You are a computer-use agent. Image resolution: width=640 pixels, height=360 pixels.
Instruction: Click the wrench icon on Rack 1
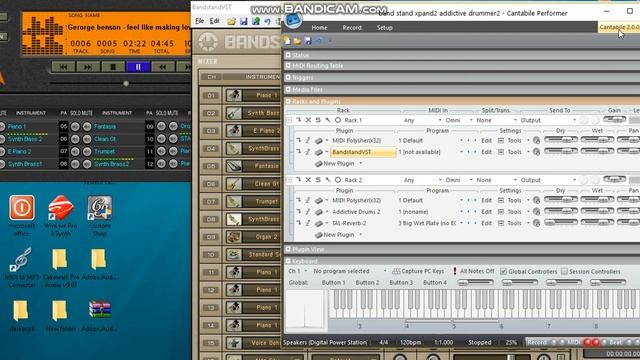click(x=328, y=120)
